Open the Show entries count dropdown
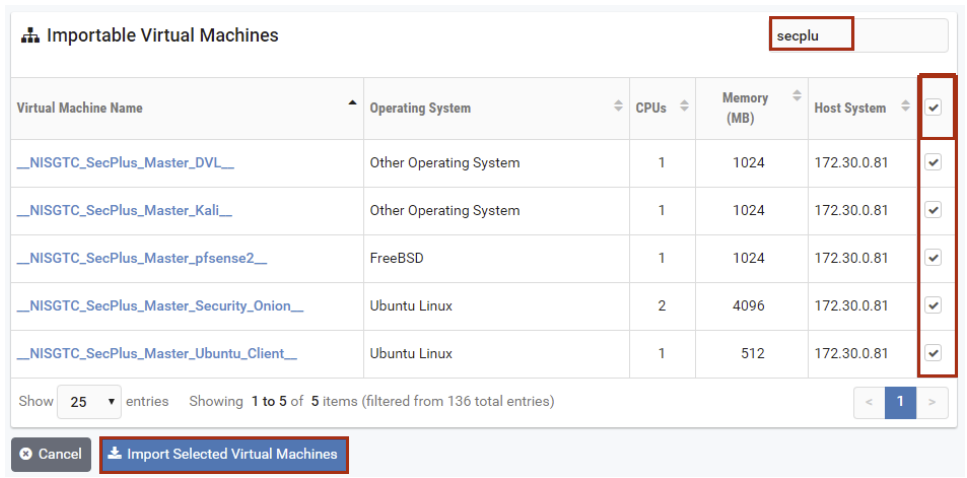967x478 pixels. [x=89, y=402]
